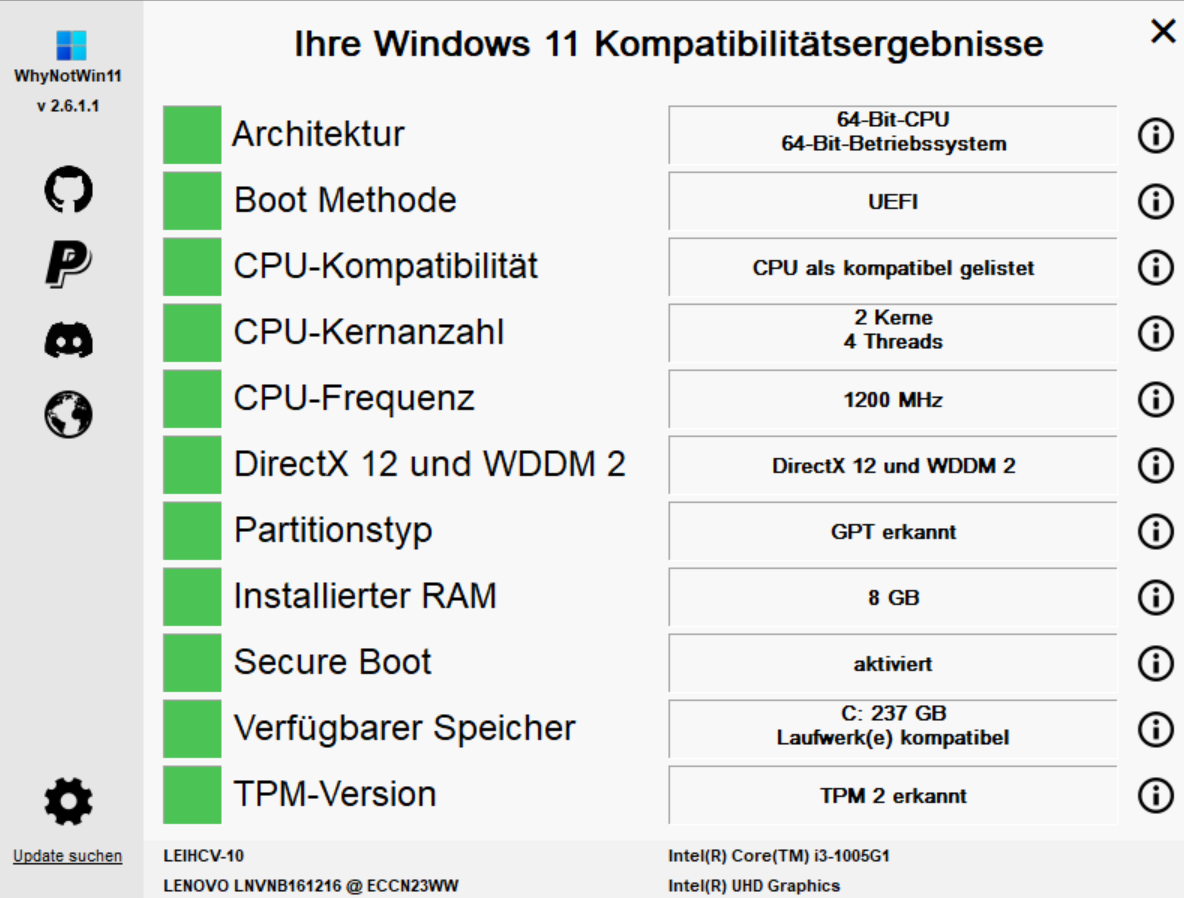
Task: Click the WhyNotWin11 logo icon
Action: 72,45
